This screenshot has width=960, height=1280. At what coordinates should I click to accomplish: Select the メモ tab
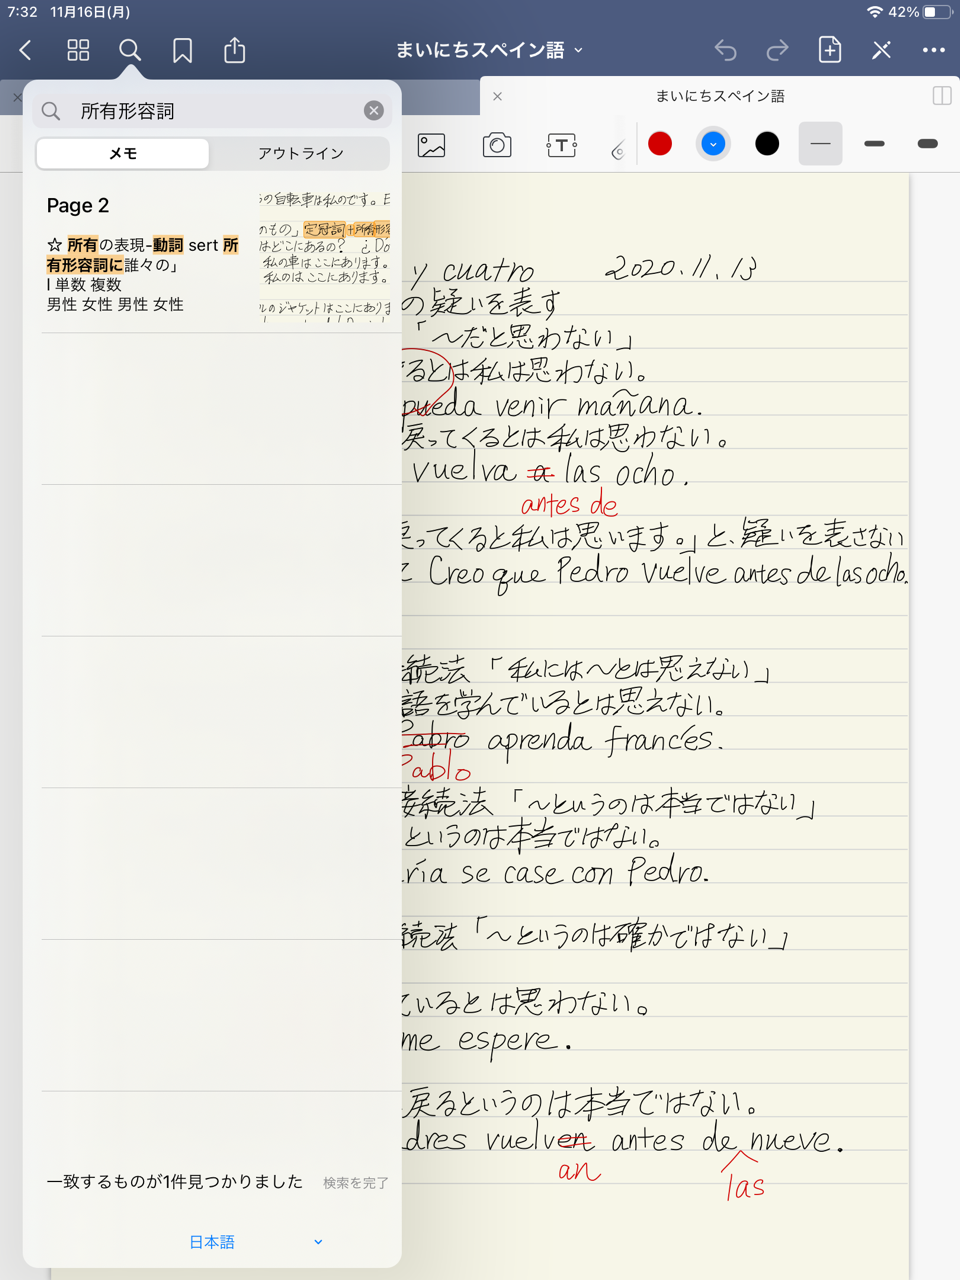point(123,153)
